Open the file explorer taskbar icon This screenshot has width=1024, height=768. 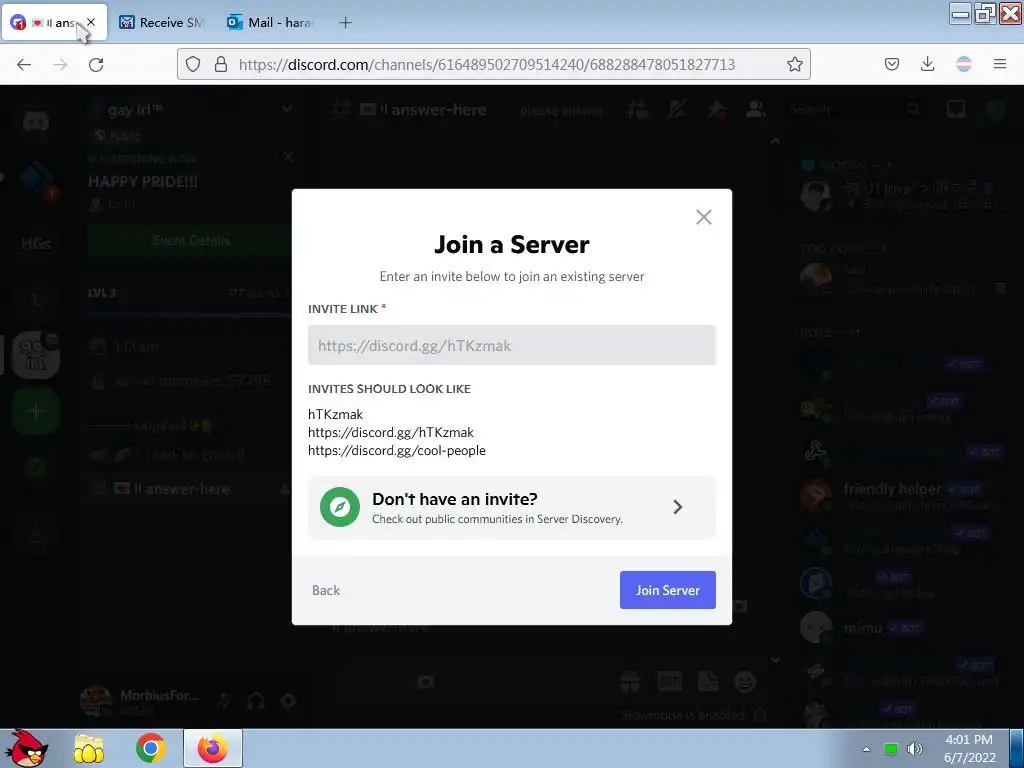(89, 748)
